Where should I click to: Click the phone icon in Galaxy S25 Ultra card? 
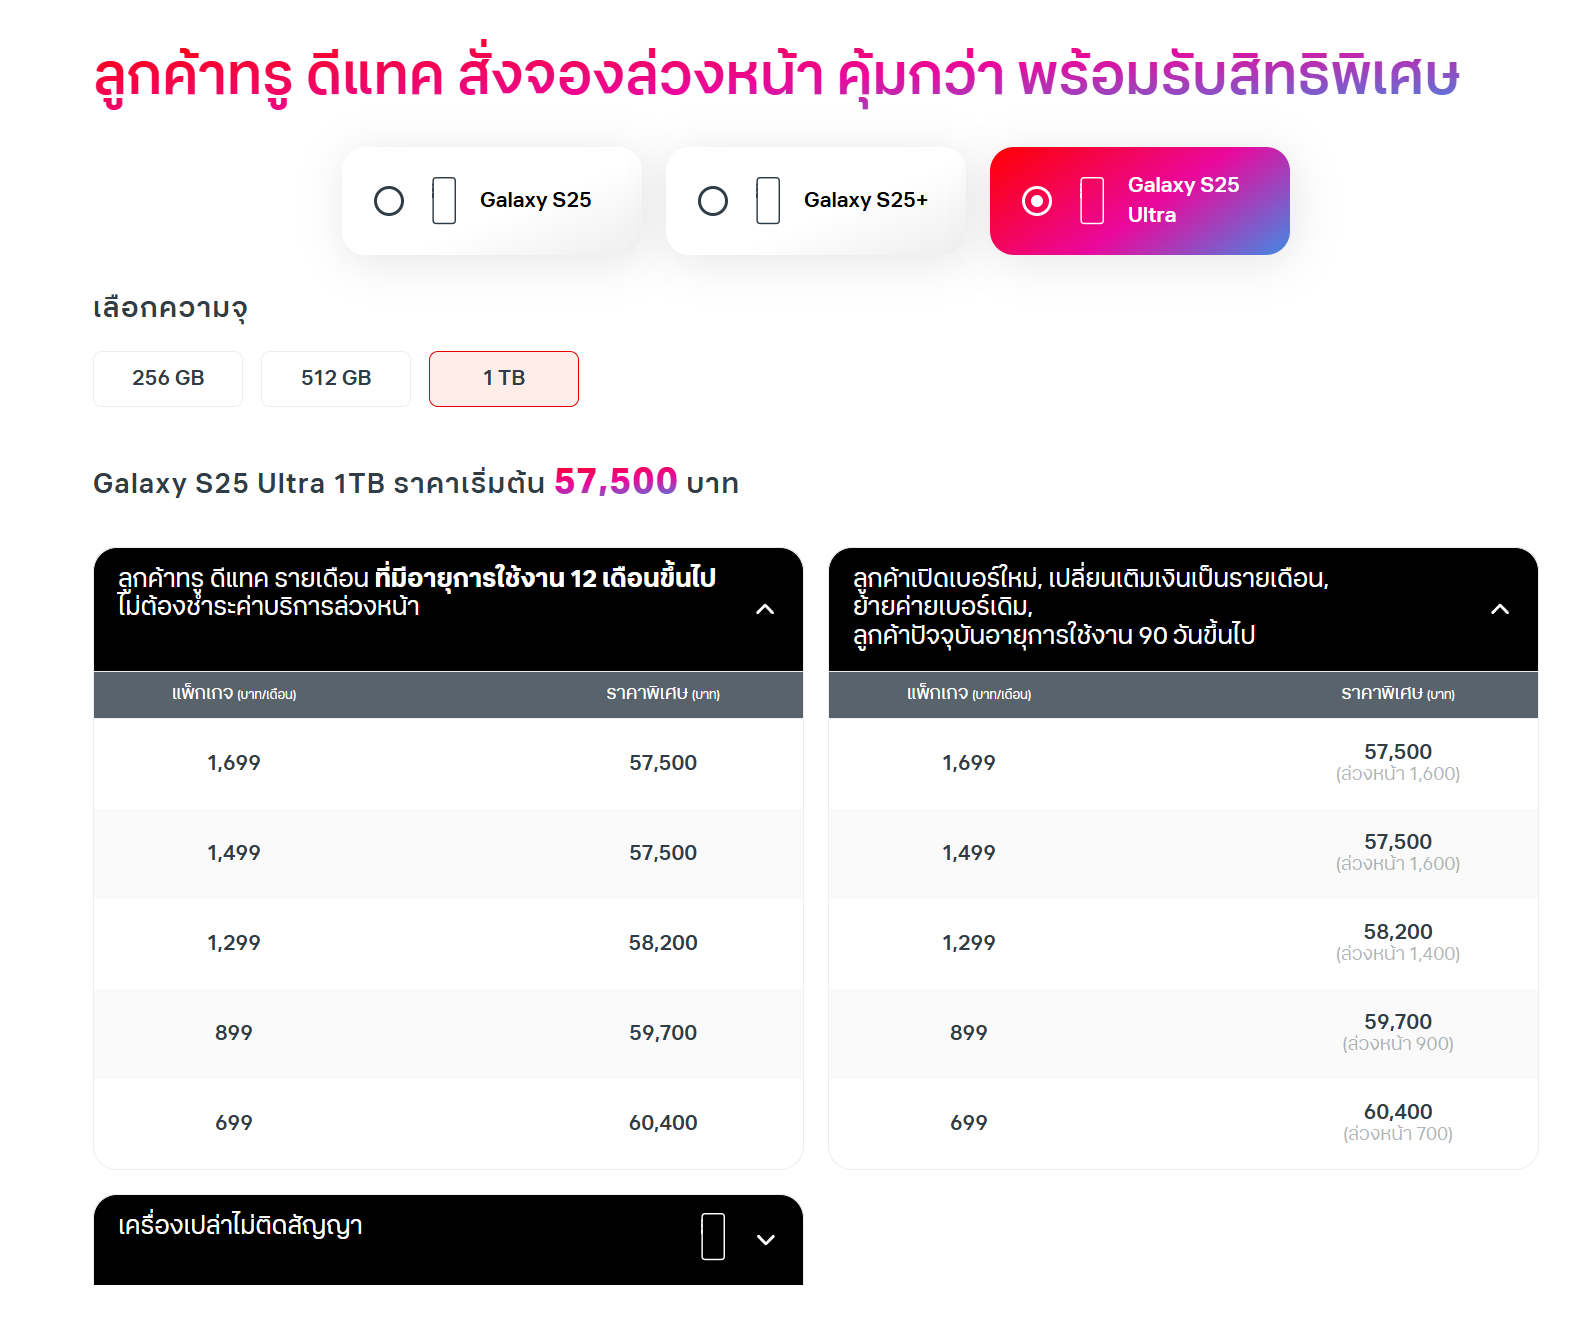[x=1092, y=201]
